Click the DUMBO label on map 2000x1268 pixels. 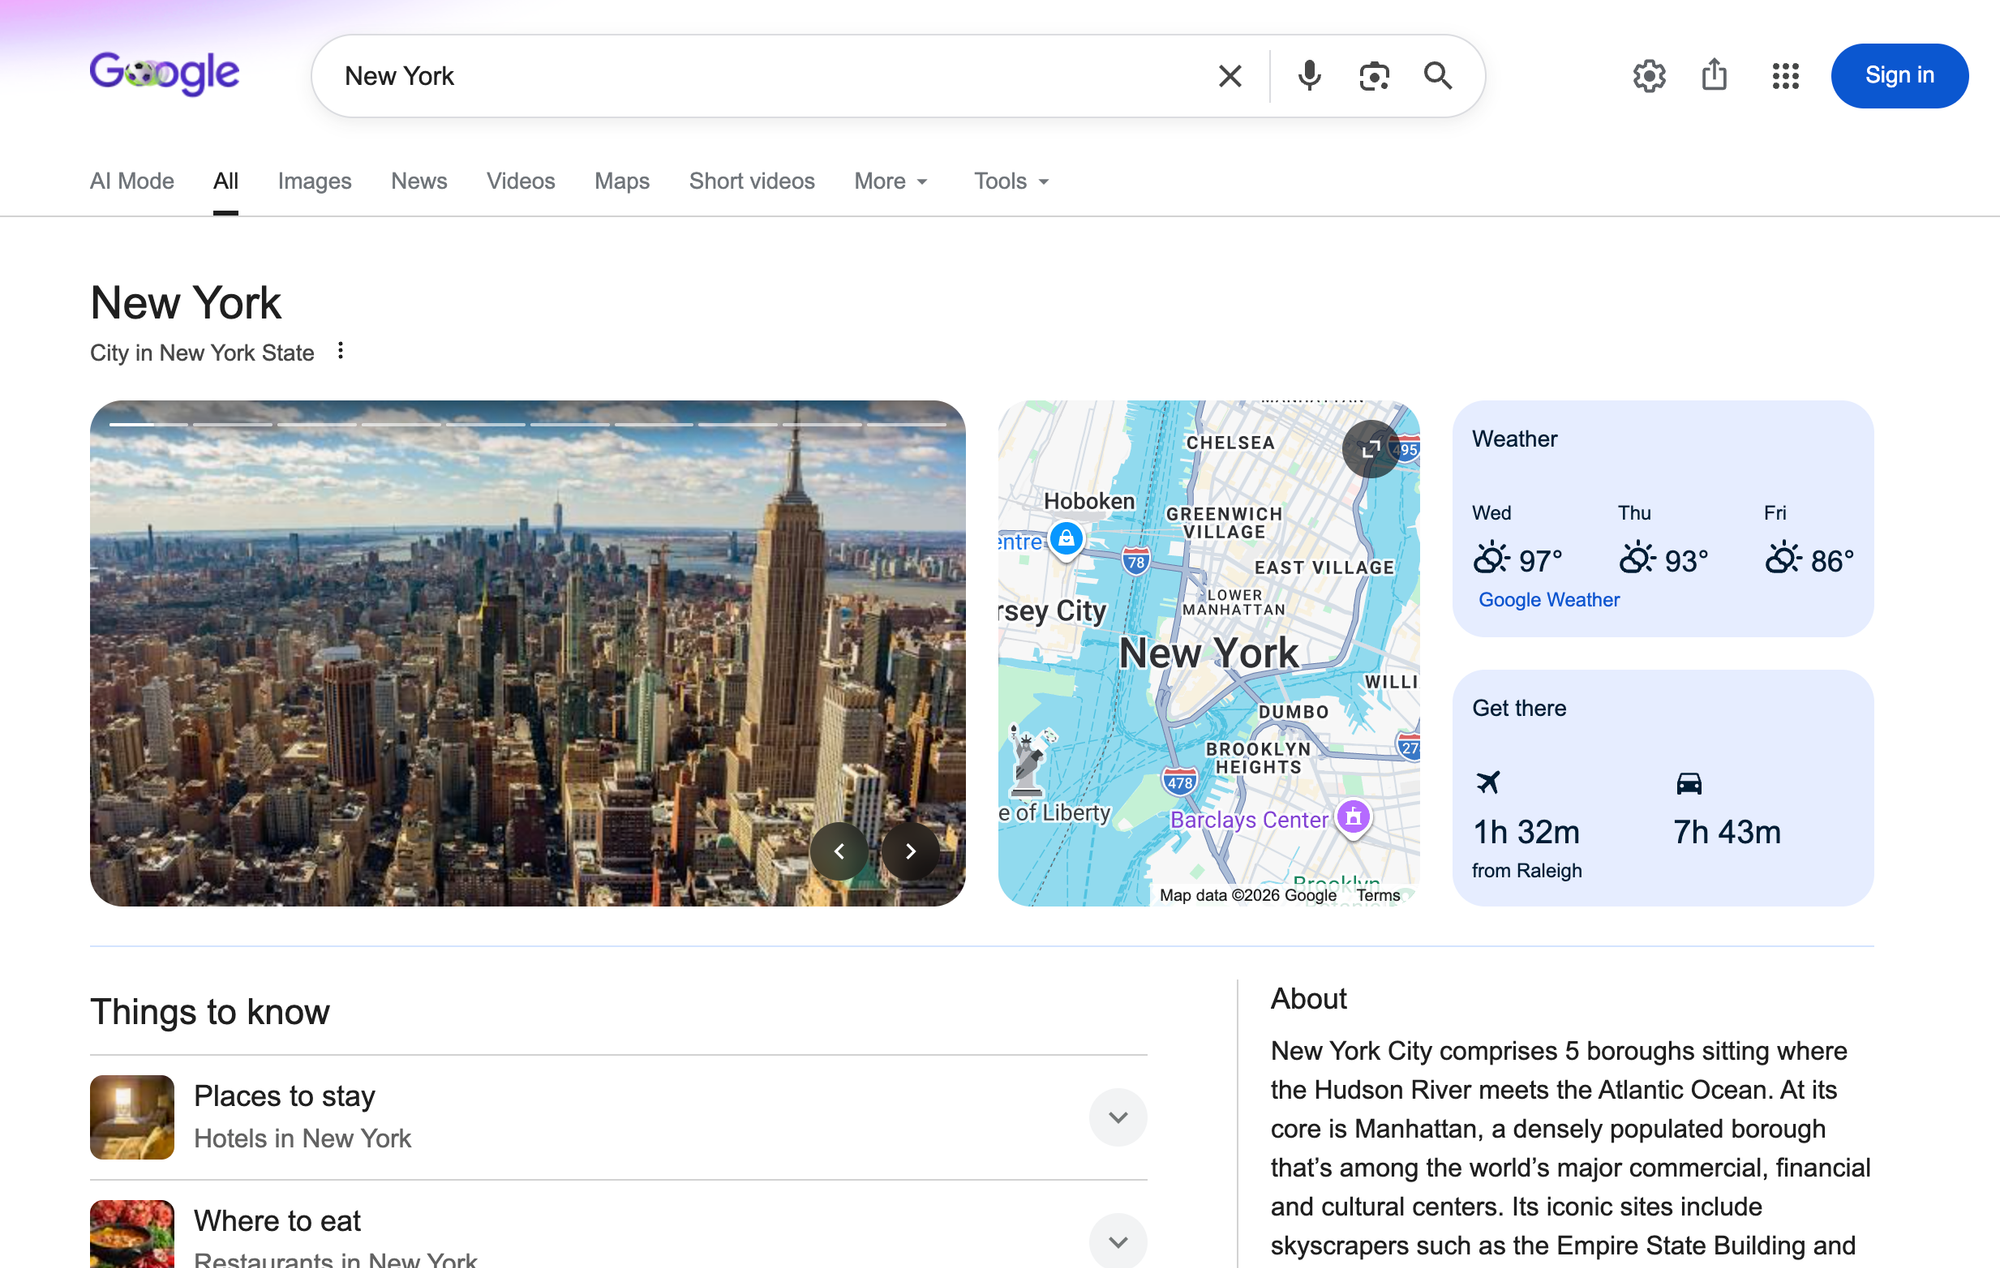pyautogui.click(x=1293, y=712)
